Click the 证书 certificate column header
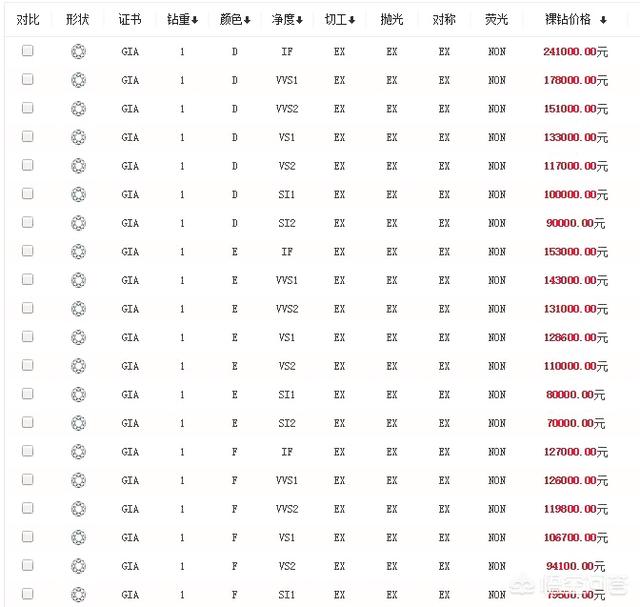 point(130,20)
